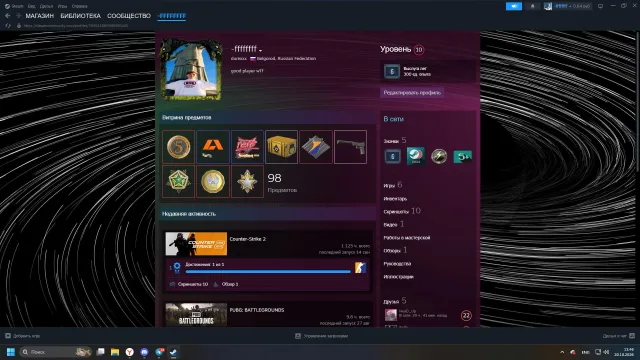Expand the name history arrow beside -ffffffff
Image resolution: width=640 pixels, height=360 pixels.
pos(260,51)
